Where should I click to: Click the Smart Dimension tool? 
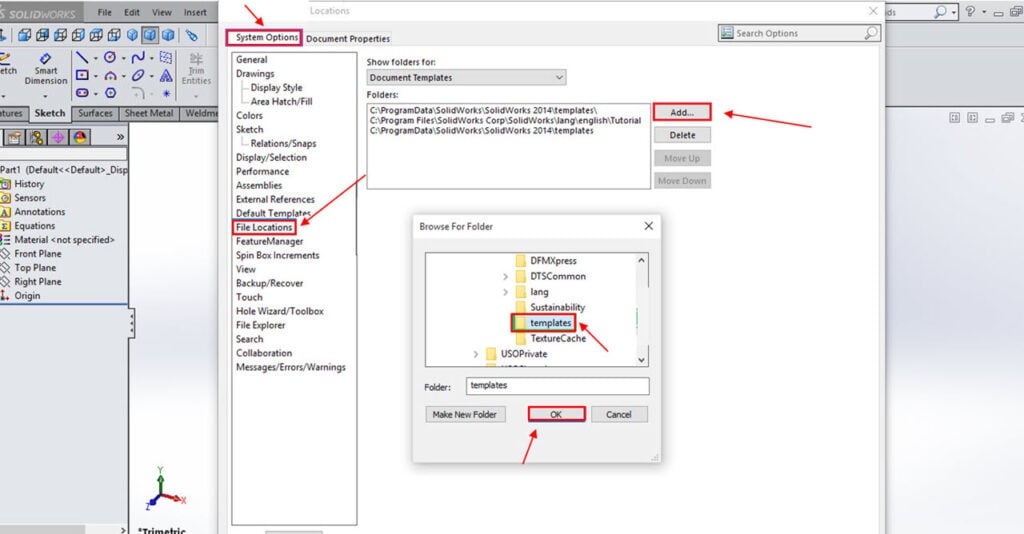point(46,69)
